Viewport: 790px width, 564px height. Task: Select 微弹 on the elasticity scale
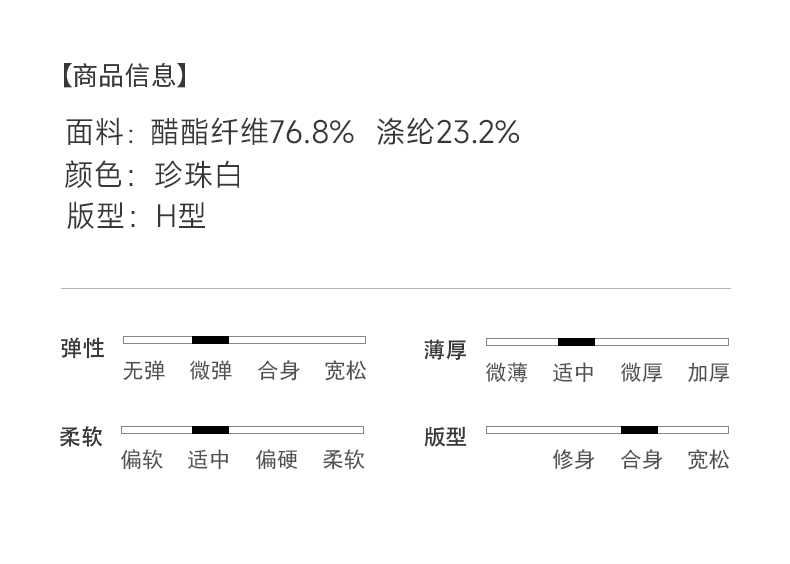point(211,371)
